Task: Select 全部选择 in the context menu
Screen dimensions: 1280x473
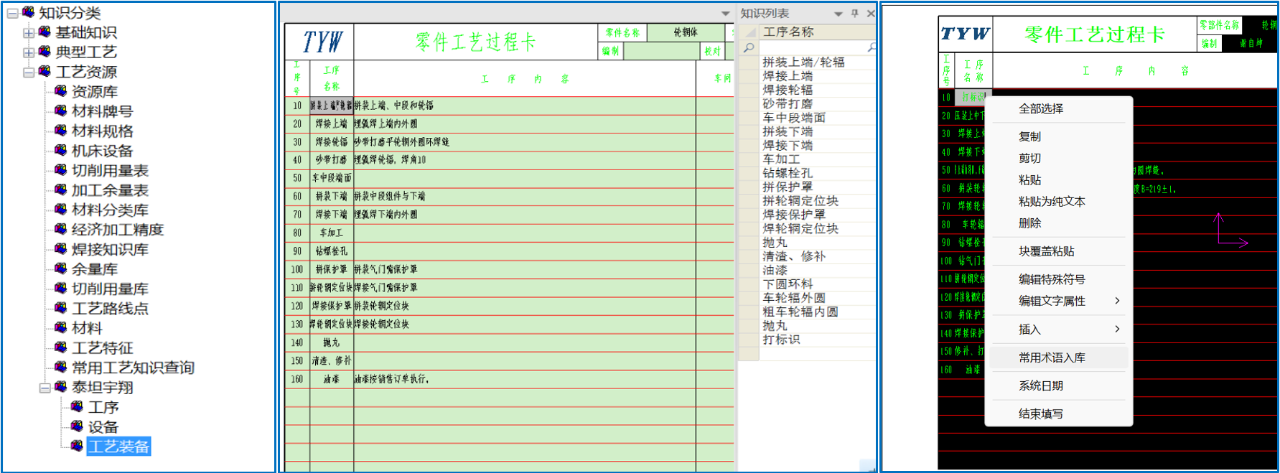Action: [x=1040, y=109]
